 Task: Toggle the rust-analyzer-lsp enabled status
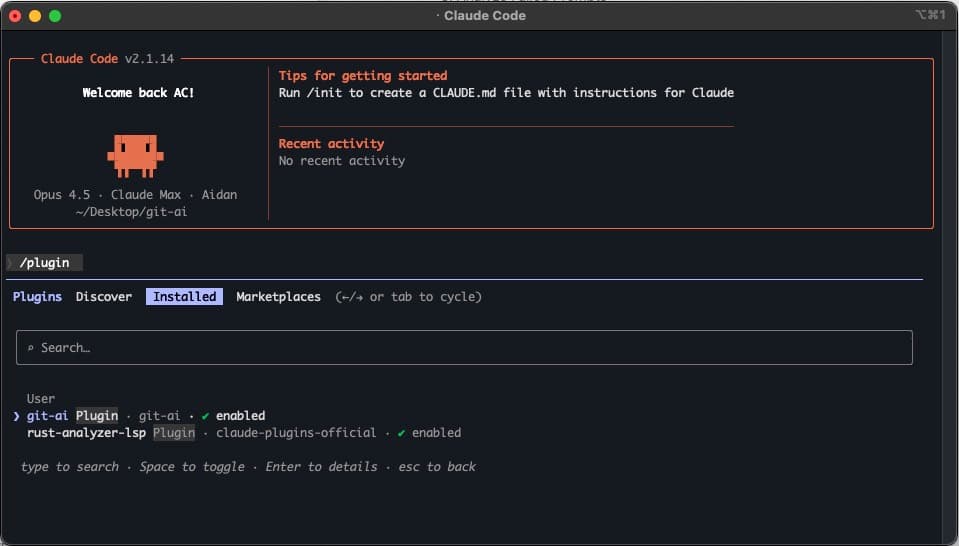(436, 433)
